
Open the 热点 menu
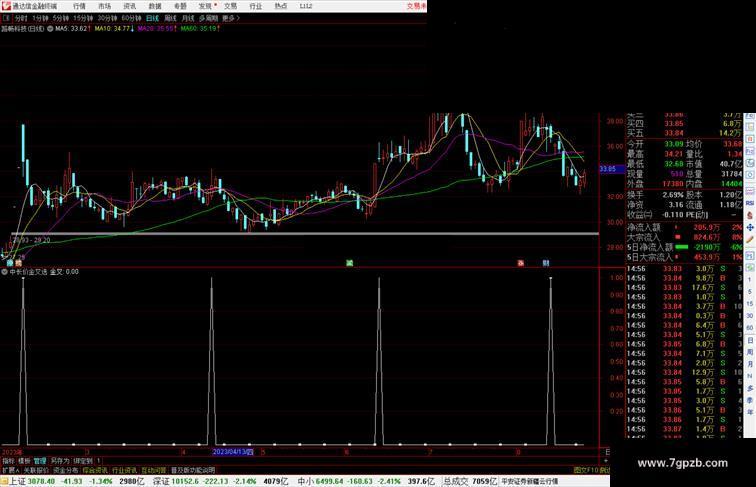point(281,6)
